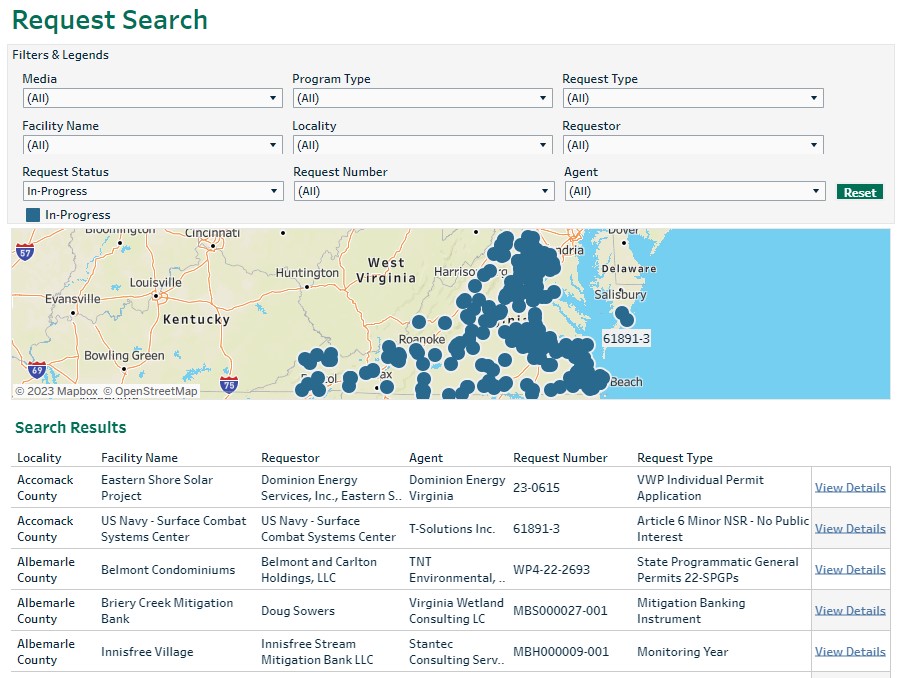The image size is (901, 678).
Task: View Details for request 61891-3
Action: point(850,528)
